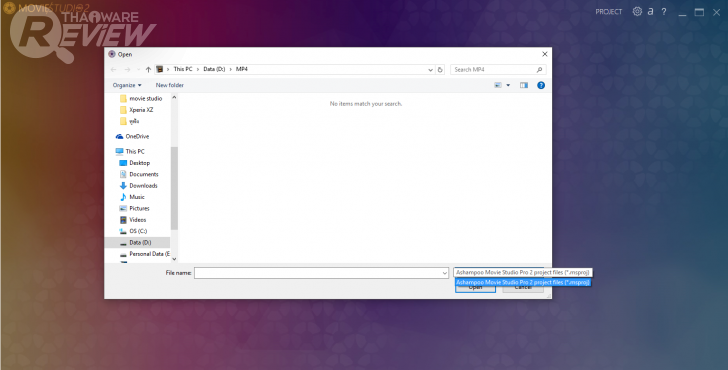Click the navigation pane scrollbar
This screenshot has width=728, height=370.
point(174,188)
